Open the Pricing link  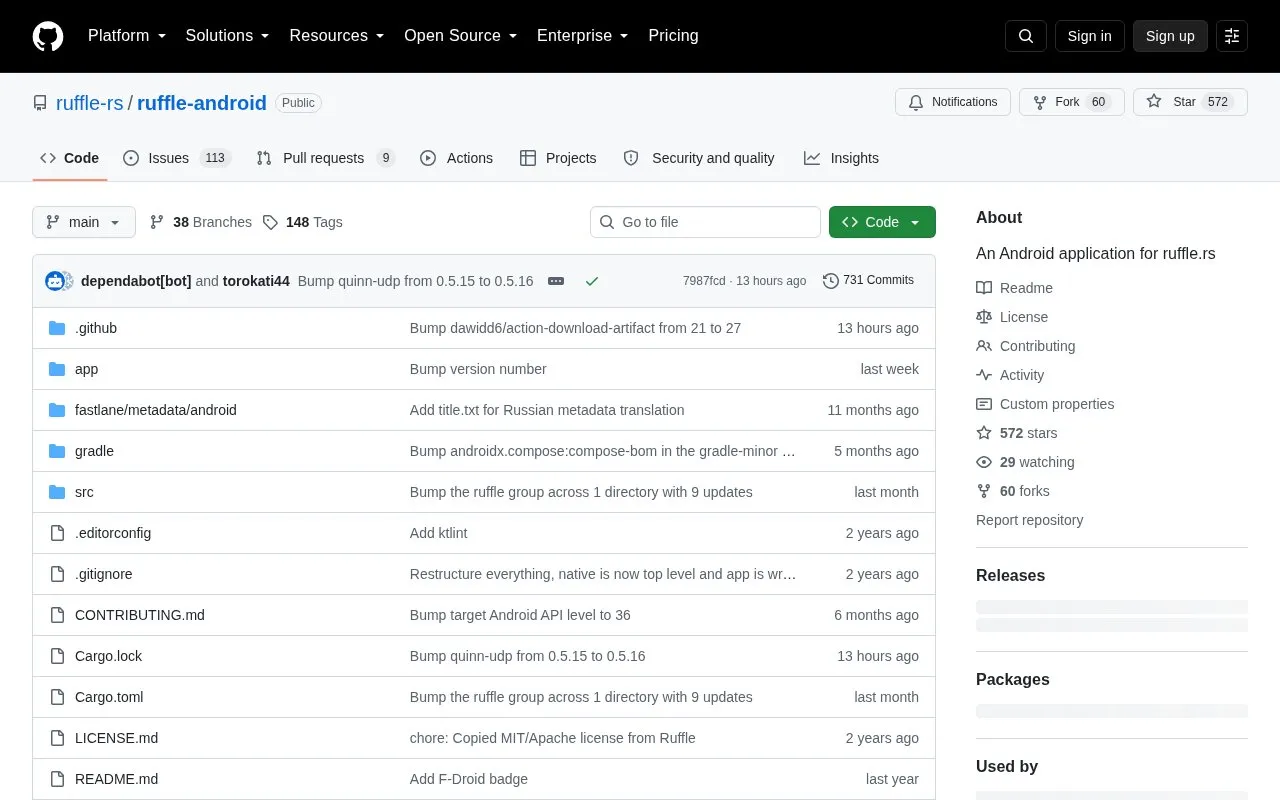[x=673, y=36]
